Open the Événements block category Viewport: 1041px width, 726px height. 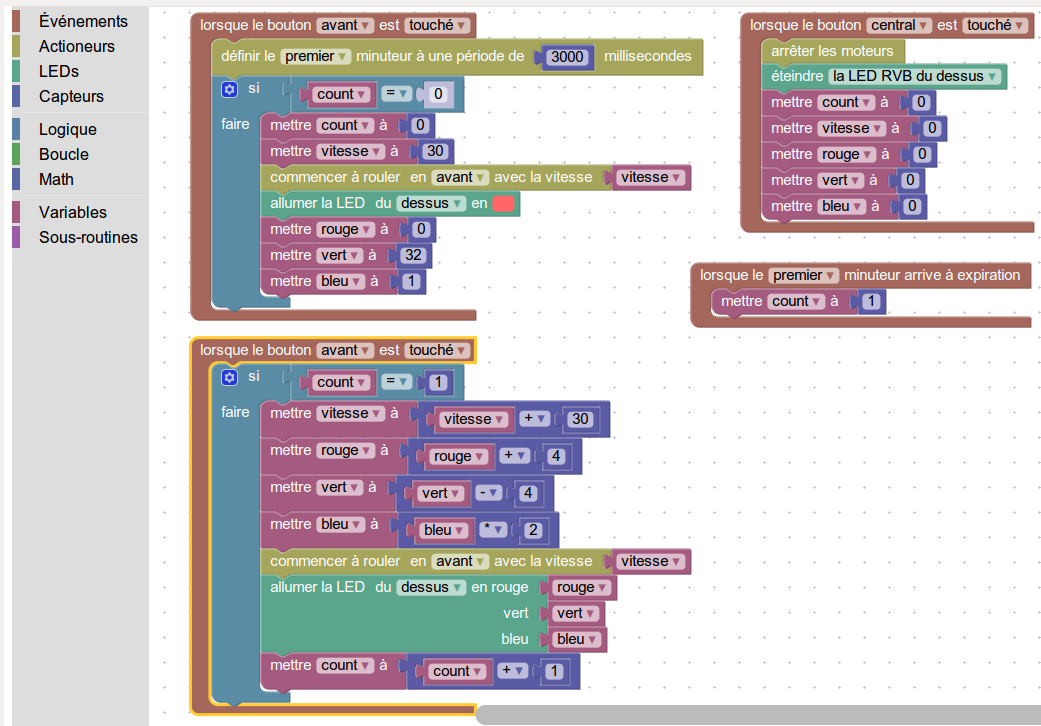(x=83, y=21)
